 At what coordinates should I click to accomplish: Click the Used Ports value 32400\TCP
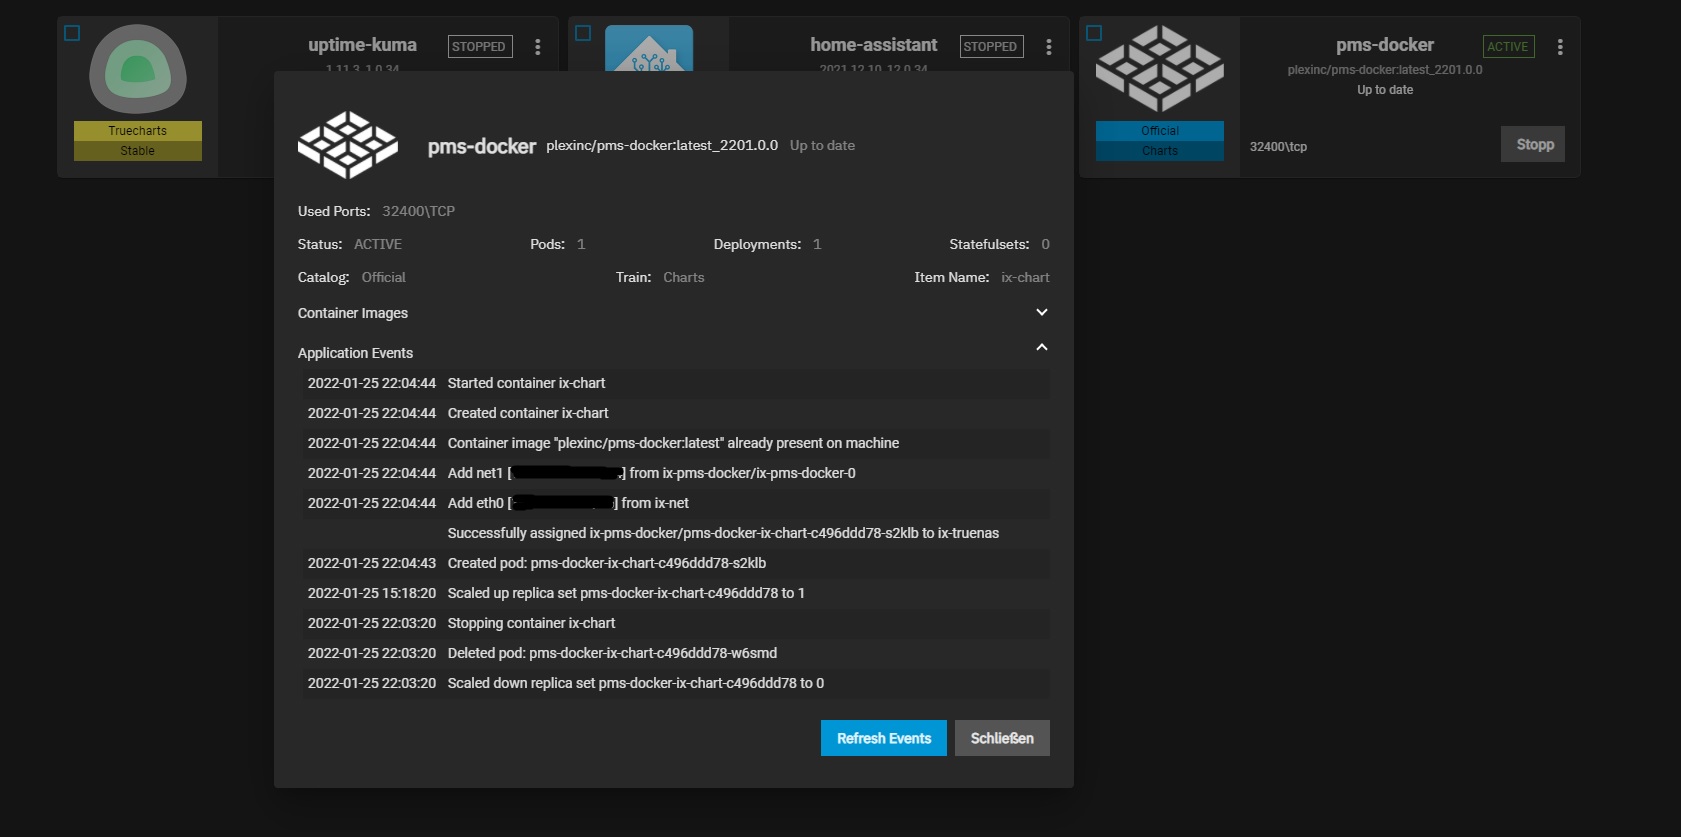click(x=418, y=211)
